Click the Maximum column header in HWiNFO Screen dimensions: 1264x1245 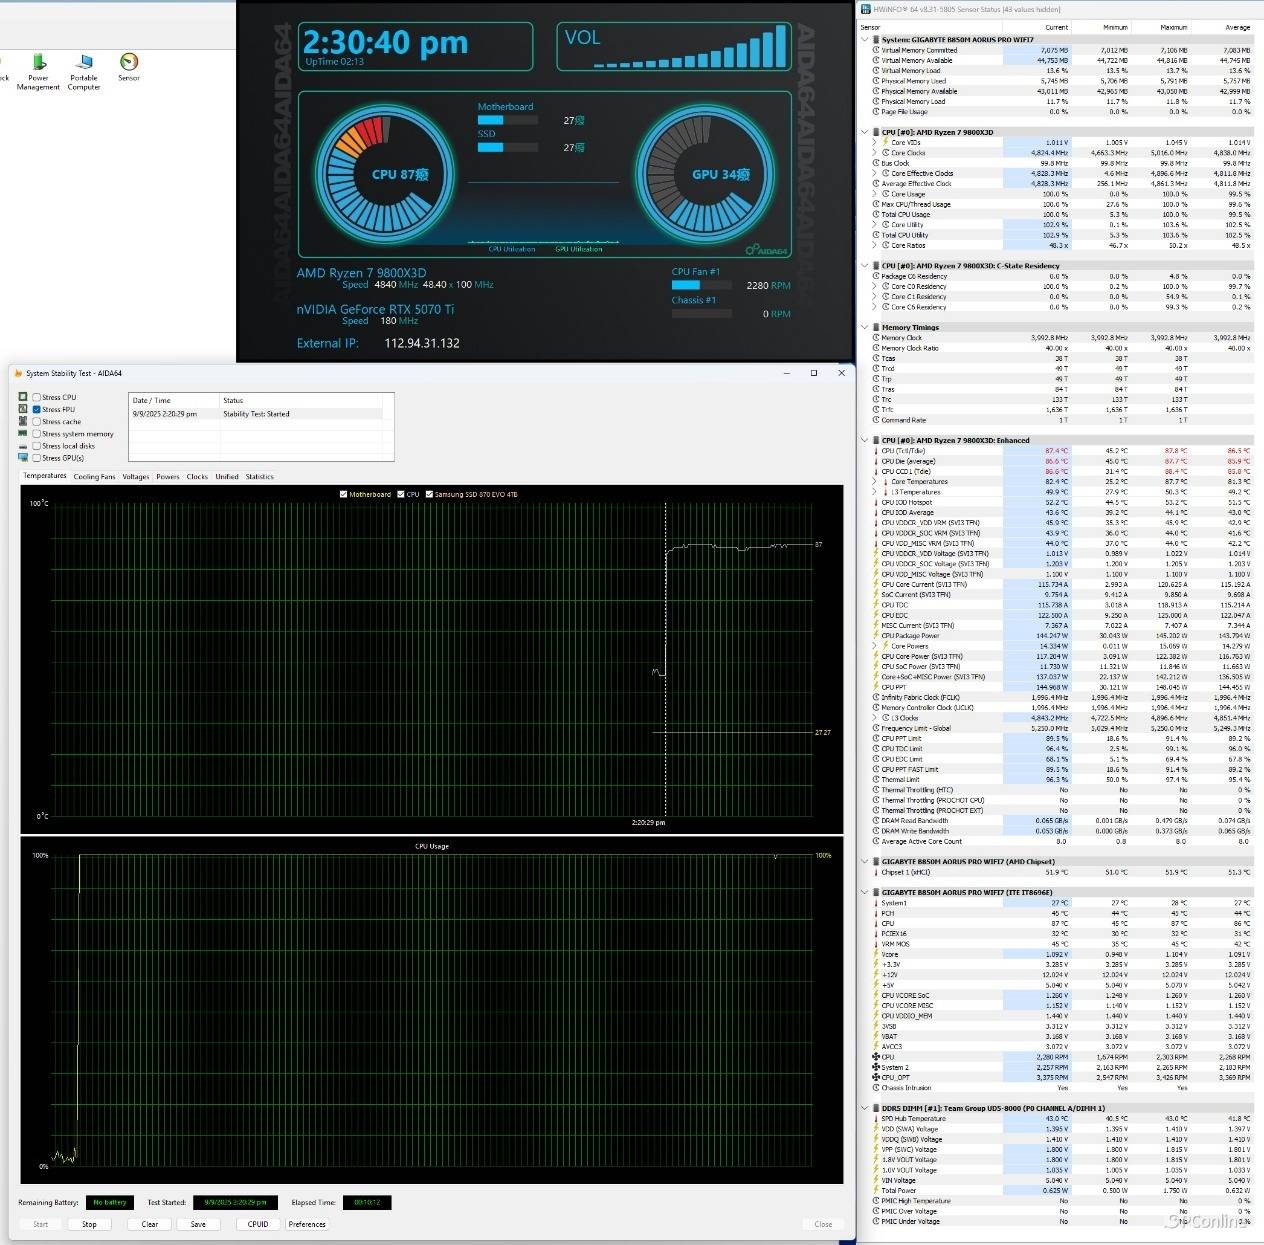pyautogui.click(x=1173, y=27)
